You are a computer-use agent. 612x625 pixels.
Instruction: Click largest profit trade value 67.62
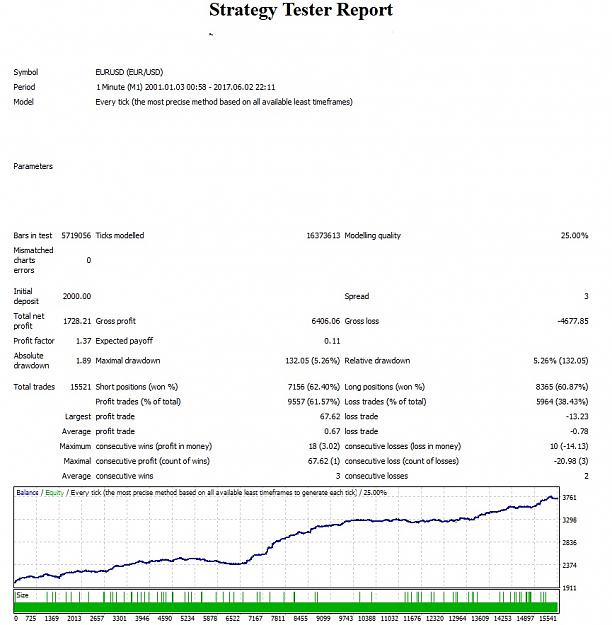[x=330, y=417]
